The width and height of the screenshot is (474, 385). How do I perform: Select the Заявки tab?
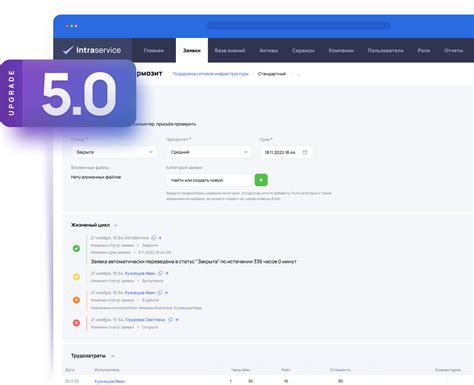(x=192, y=51)
